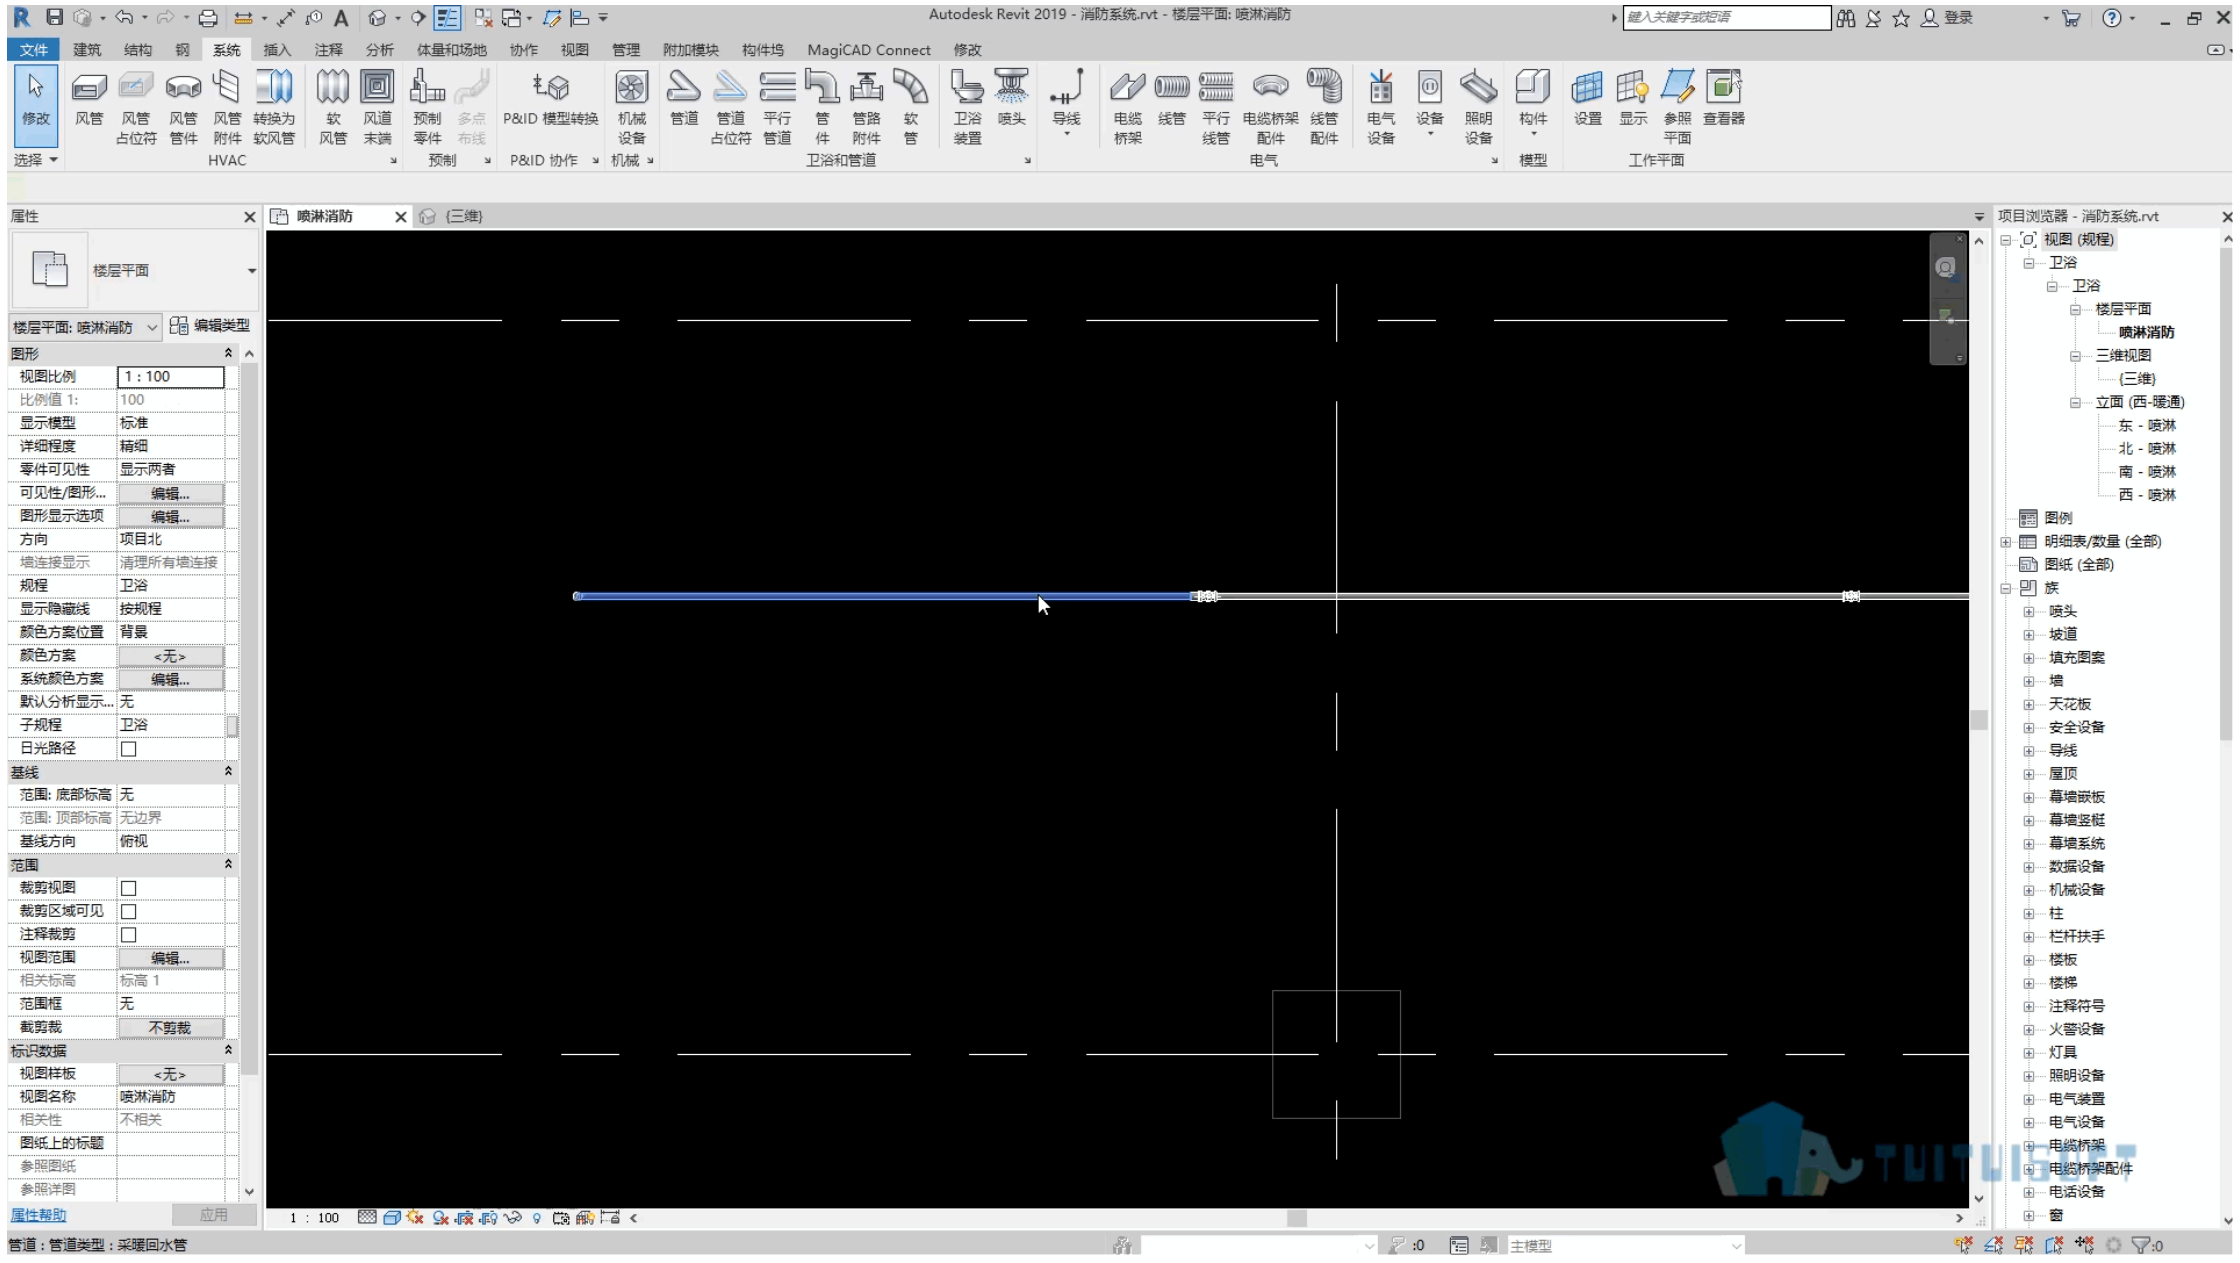Open the 楼层平面: 喷淋消防 instance dropdown
This screenshot has width=2240, height=1263.
point(85,327)
